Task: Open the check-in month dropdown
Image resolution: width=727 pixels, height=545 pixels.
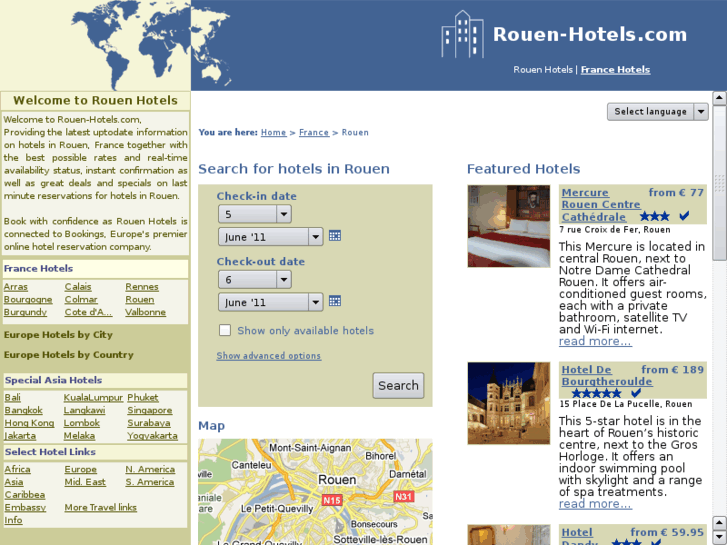Action: tap(270, 237)
